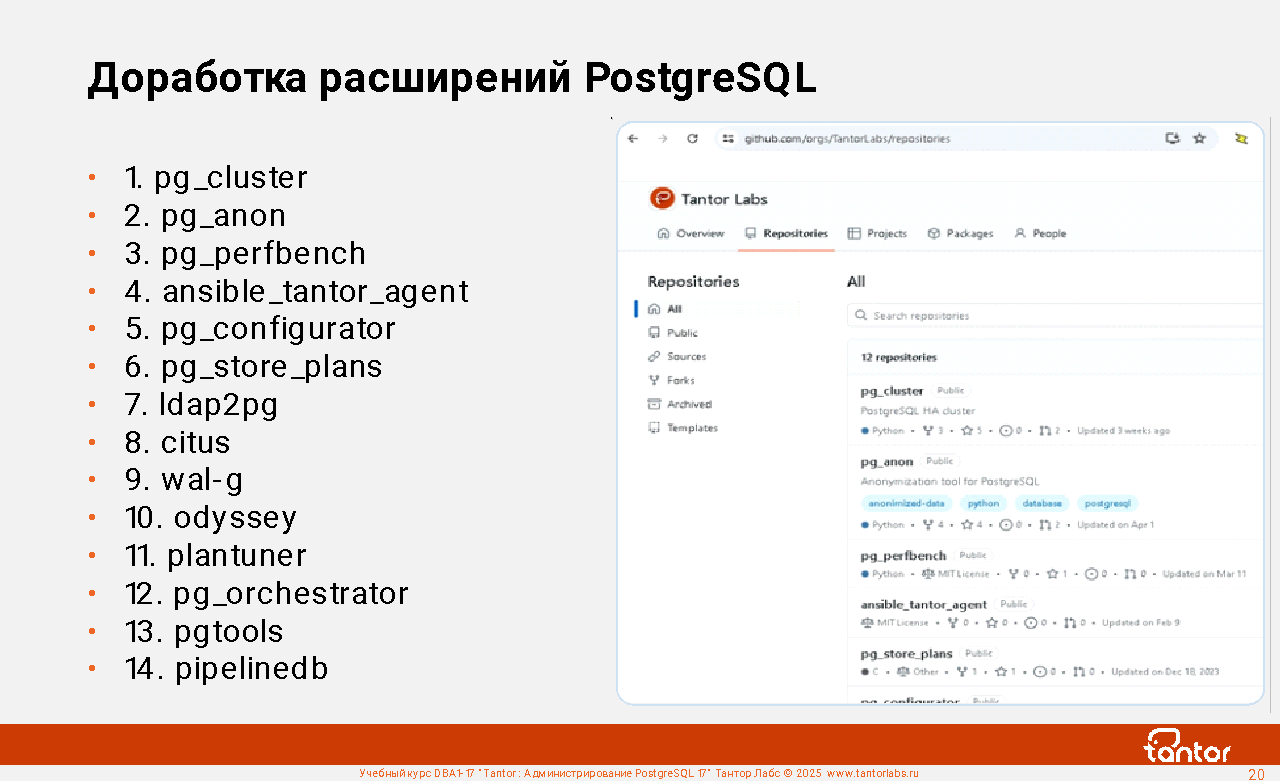Click the anonimized-data topic tag
The width and height of the screenshot is (1280, 781).
click(x=905, y=504)
